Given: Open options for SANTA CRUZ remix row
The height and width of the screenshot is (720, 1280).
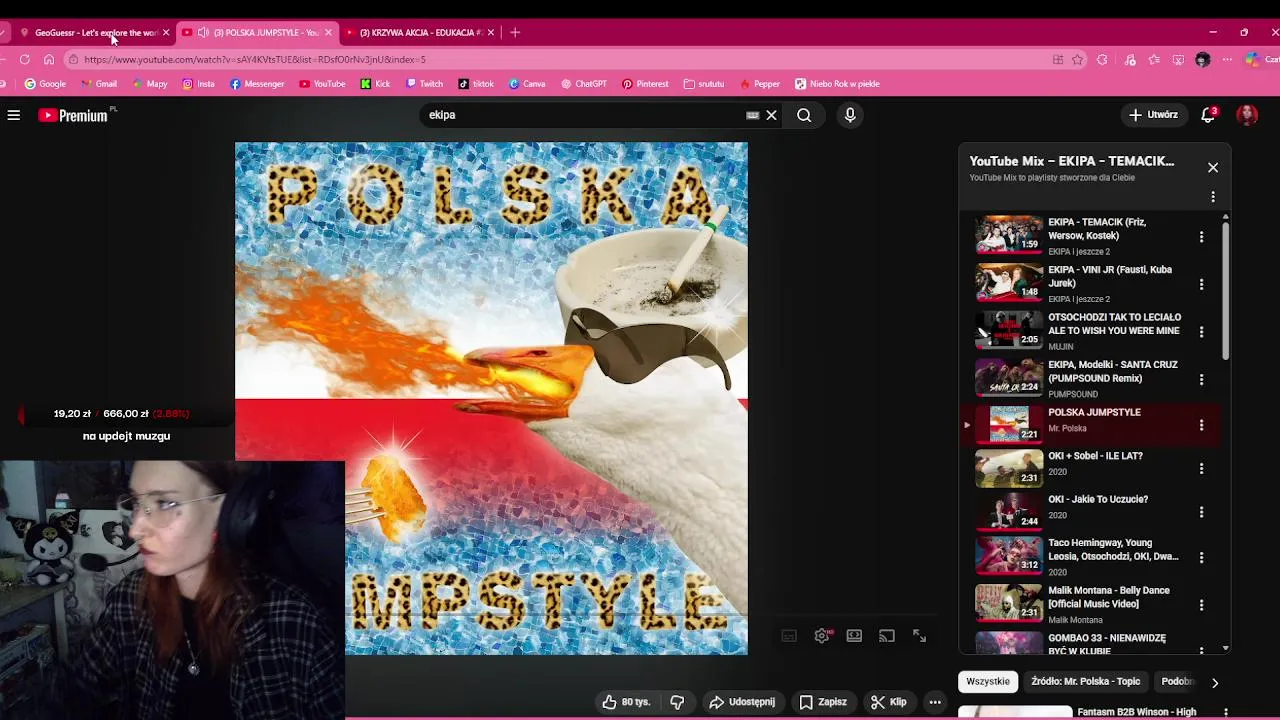Looking at the screenshot, I should [x=1201, y=379].
